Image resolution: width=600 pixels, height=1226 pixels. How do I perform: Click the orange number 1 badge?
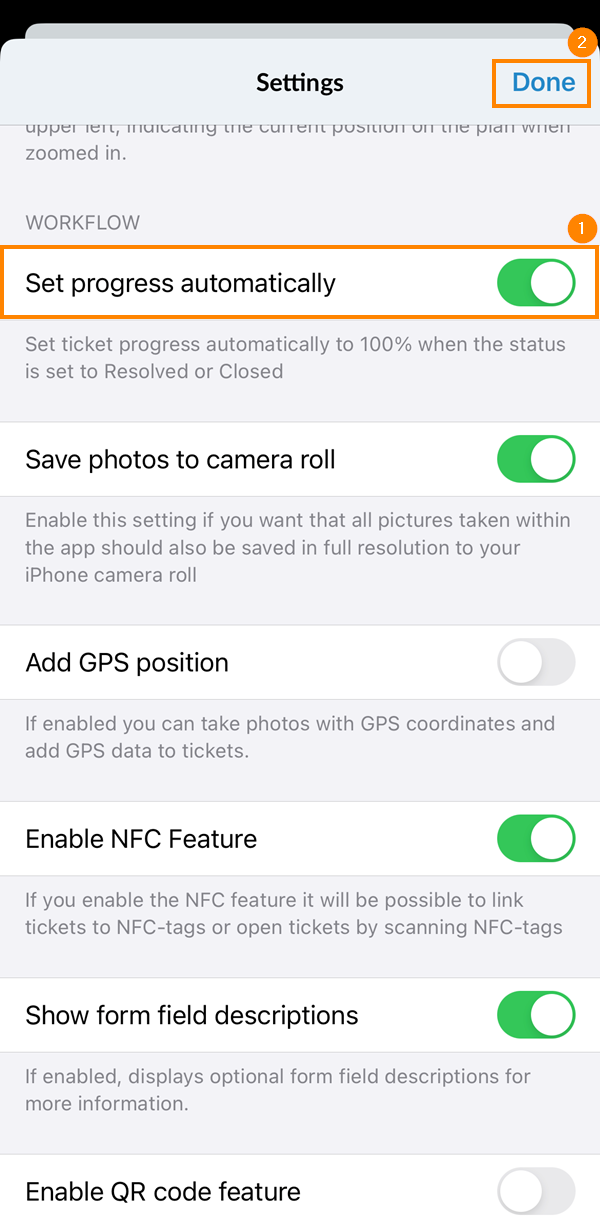582,229
